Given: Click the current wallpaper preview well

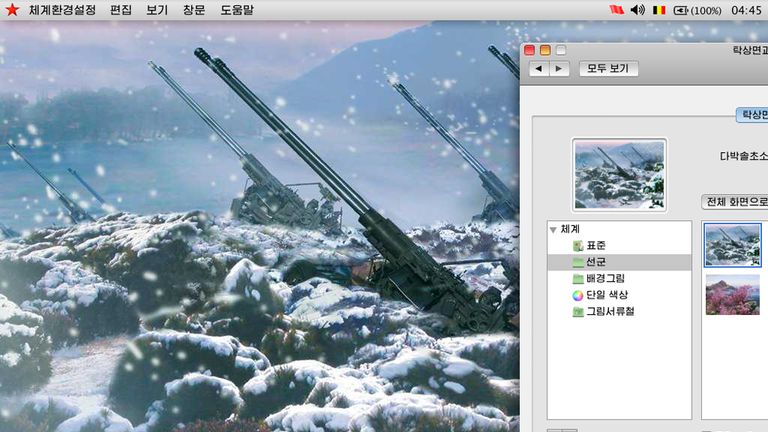Looking at the screenshot, I should pos(619,174).
